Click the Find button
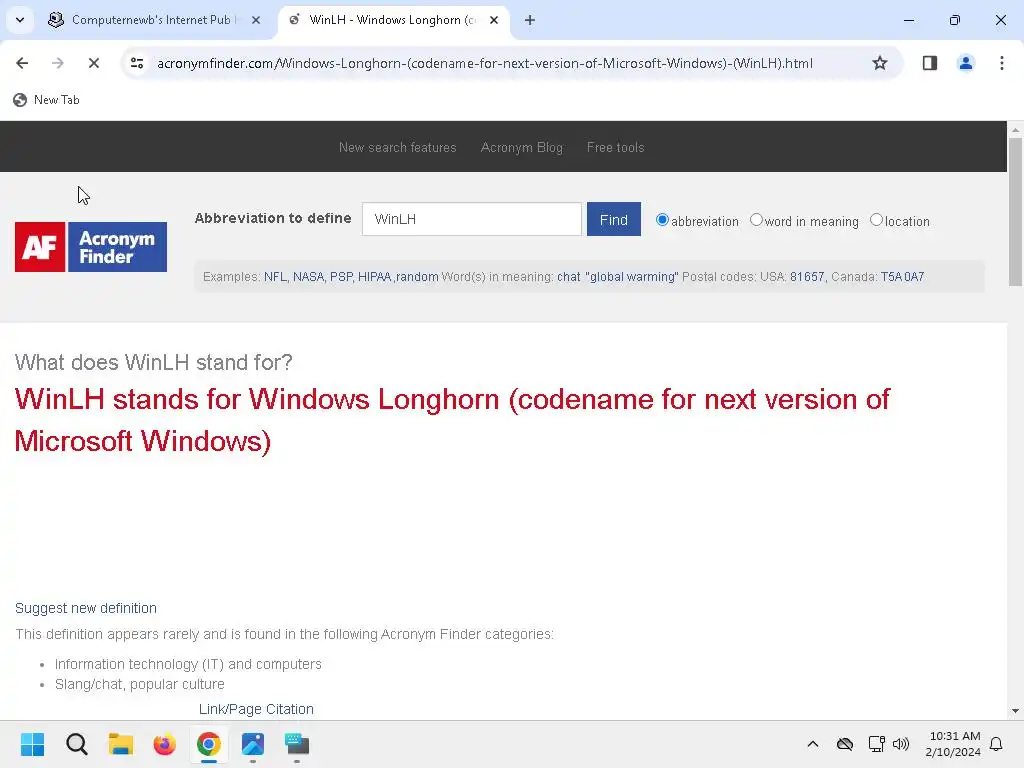The height and width of the screenshot is (768, 1024). [613, 219]
